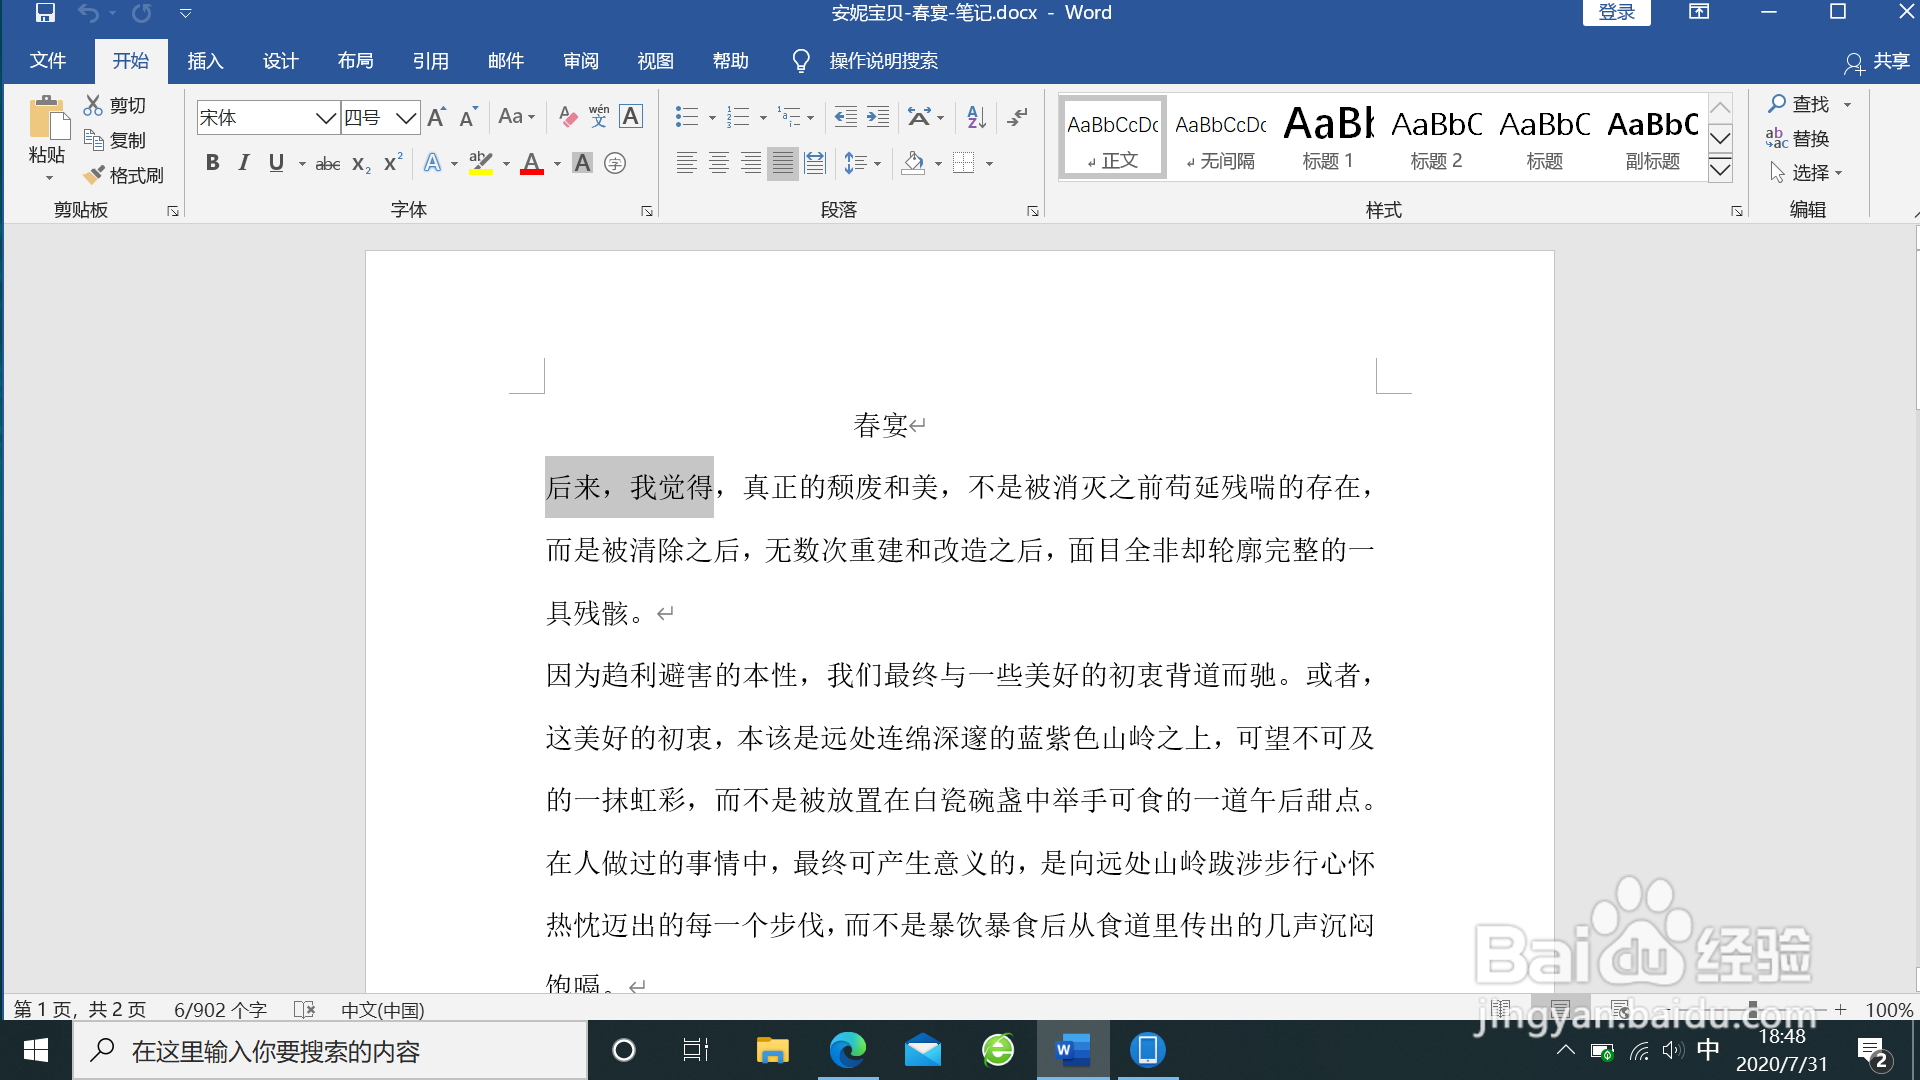Click the Windows taskbar search box
This screenshot has width=1920, height=1080.
tap(330, 1051)
